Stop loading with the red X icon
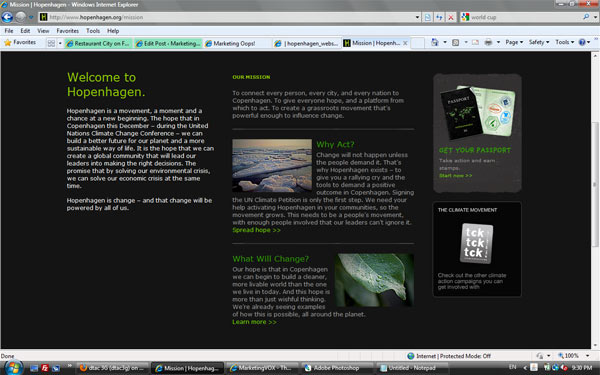This screenshot has height=375, width=600. pyautogui.click(x=451, y=17)
